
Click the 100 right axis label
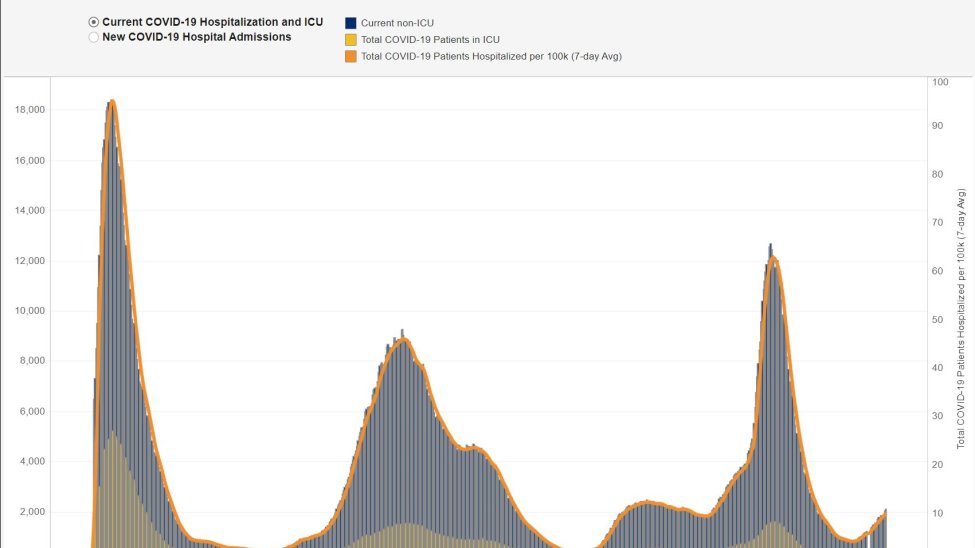tap(940, 82)
